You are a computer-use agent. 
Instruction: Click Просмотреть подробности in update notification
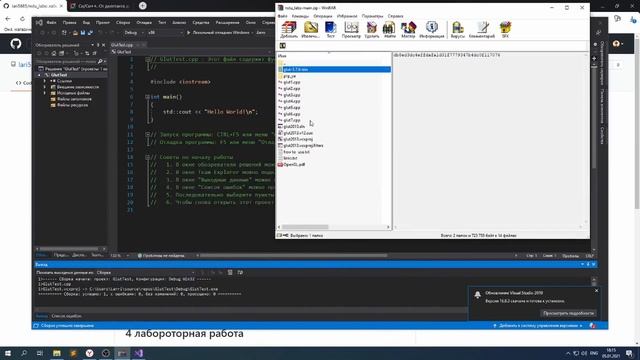pyautogui.click(x=568, y=313)
